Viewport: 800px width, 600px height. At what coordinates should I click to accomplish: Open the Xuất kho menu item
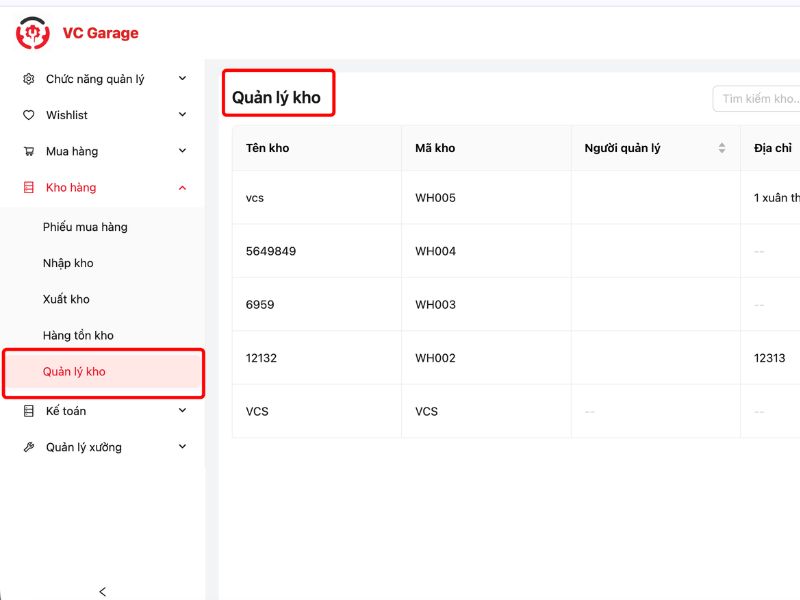coord(66,299)
